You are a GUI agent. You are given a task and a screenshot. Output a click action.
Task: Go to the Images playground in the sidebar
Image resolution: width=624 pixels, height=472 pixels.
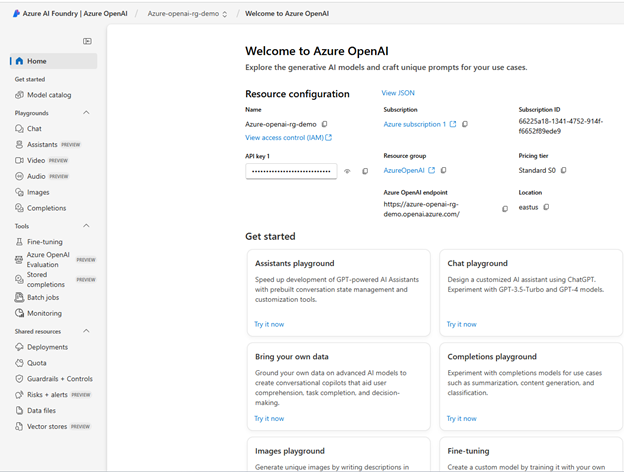tap(38, 192)
